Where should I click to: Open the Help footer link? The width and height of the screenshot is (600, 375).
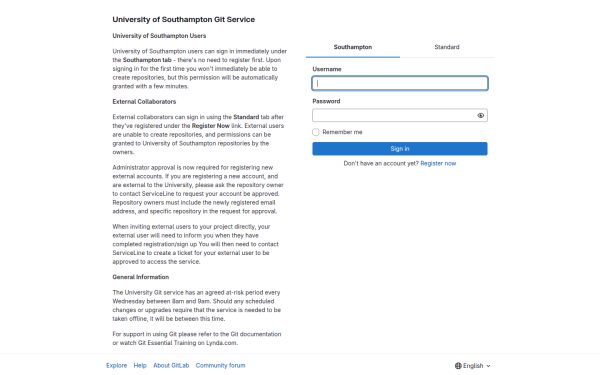pyautogui.click(x=140, y=365)
